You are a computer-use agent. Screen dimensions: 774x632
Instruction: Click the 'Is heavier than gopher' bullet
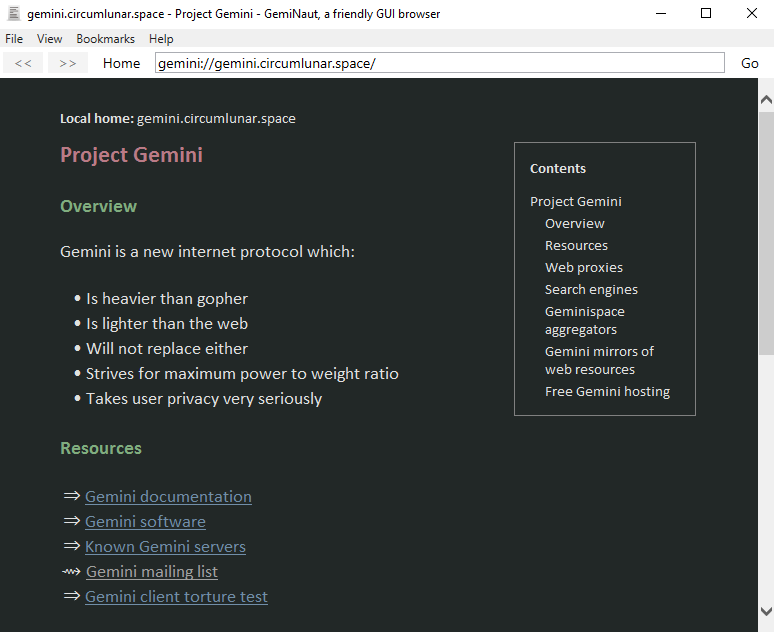coord(167,299)
